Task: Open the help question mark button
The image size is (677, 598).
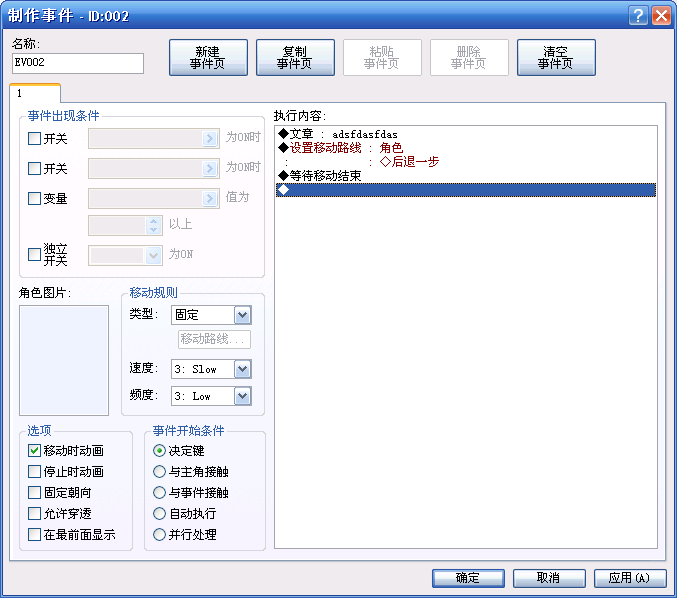Action: pos(638,16)
